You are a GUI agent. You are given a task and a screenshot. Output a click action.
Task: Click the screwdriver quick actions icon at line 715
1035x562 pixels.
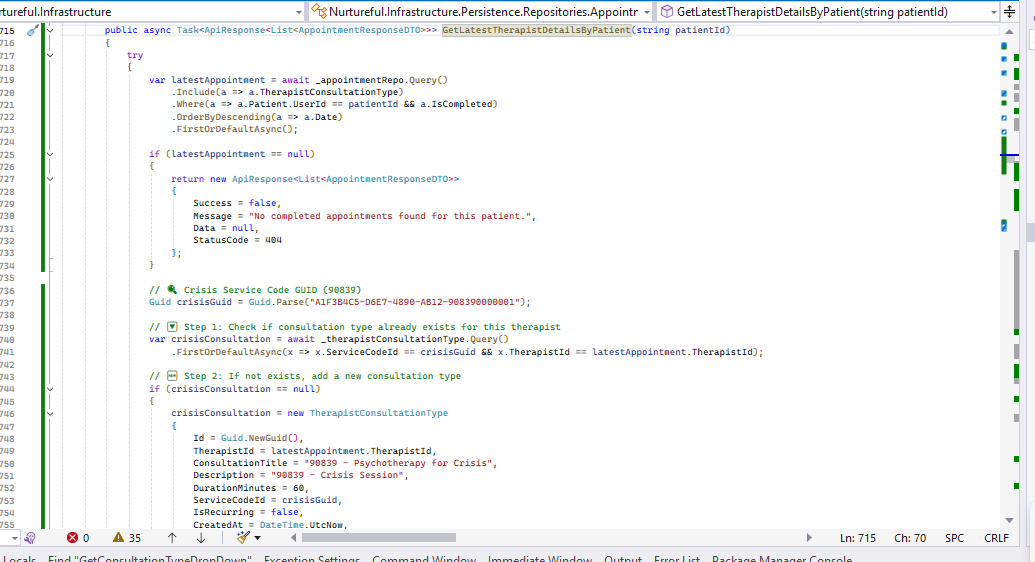click(31, 31)
